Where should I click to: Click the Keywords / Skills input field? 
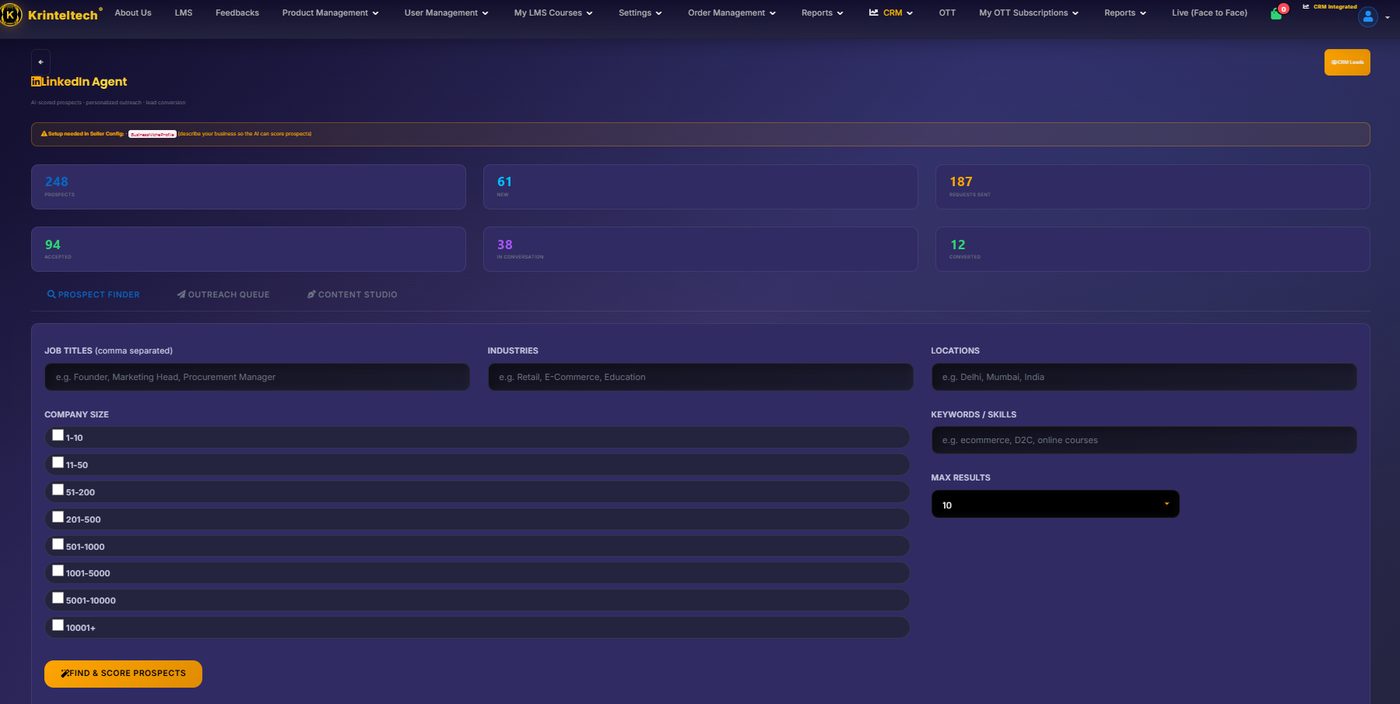pos(1144,440)
